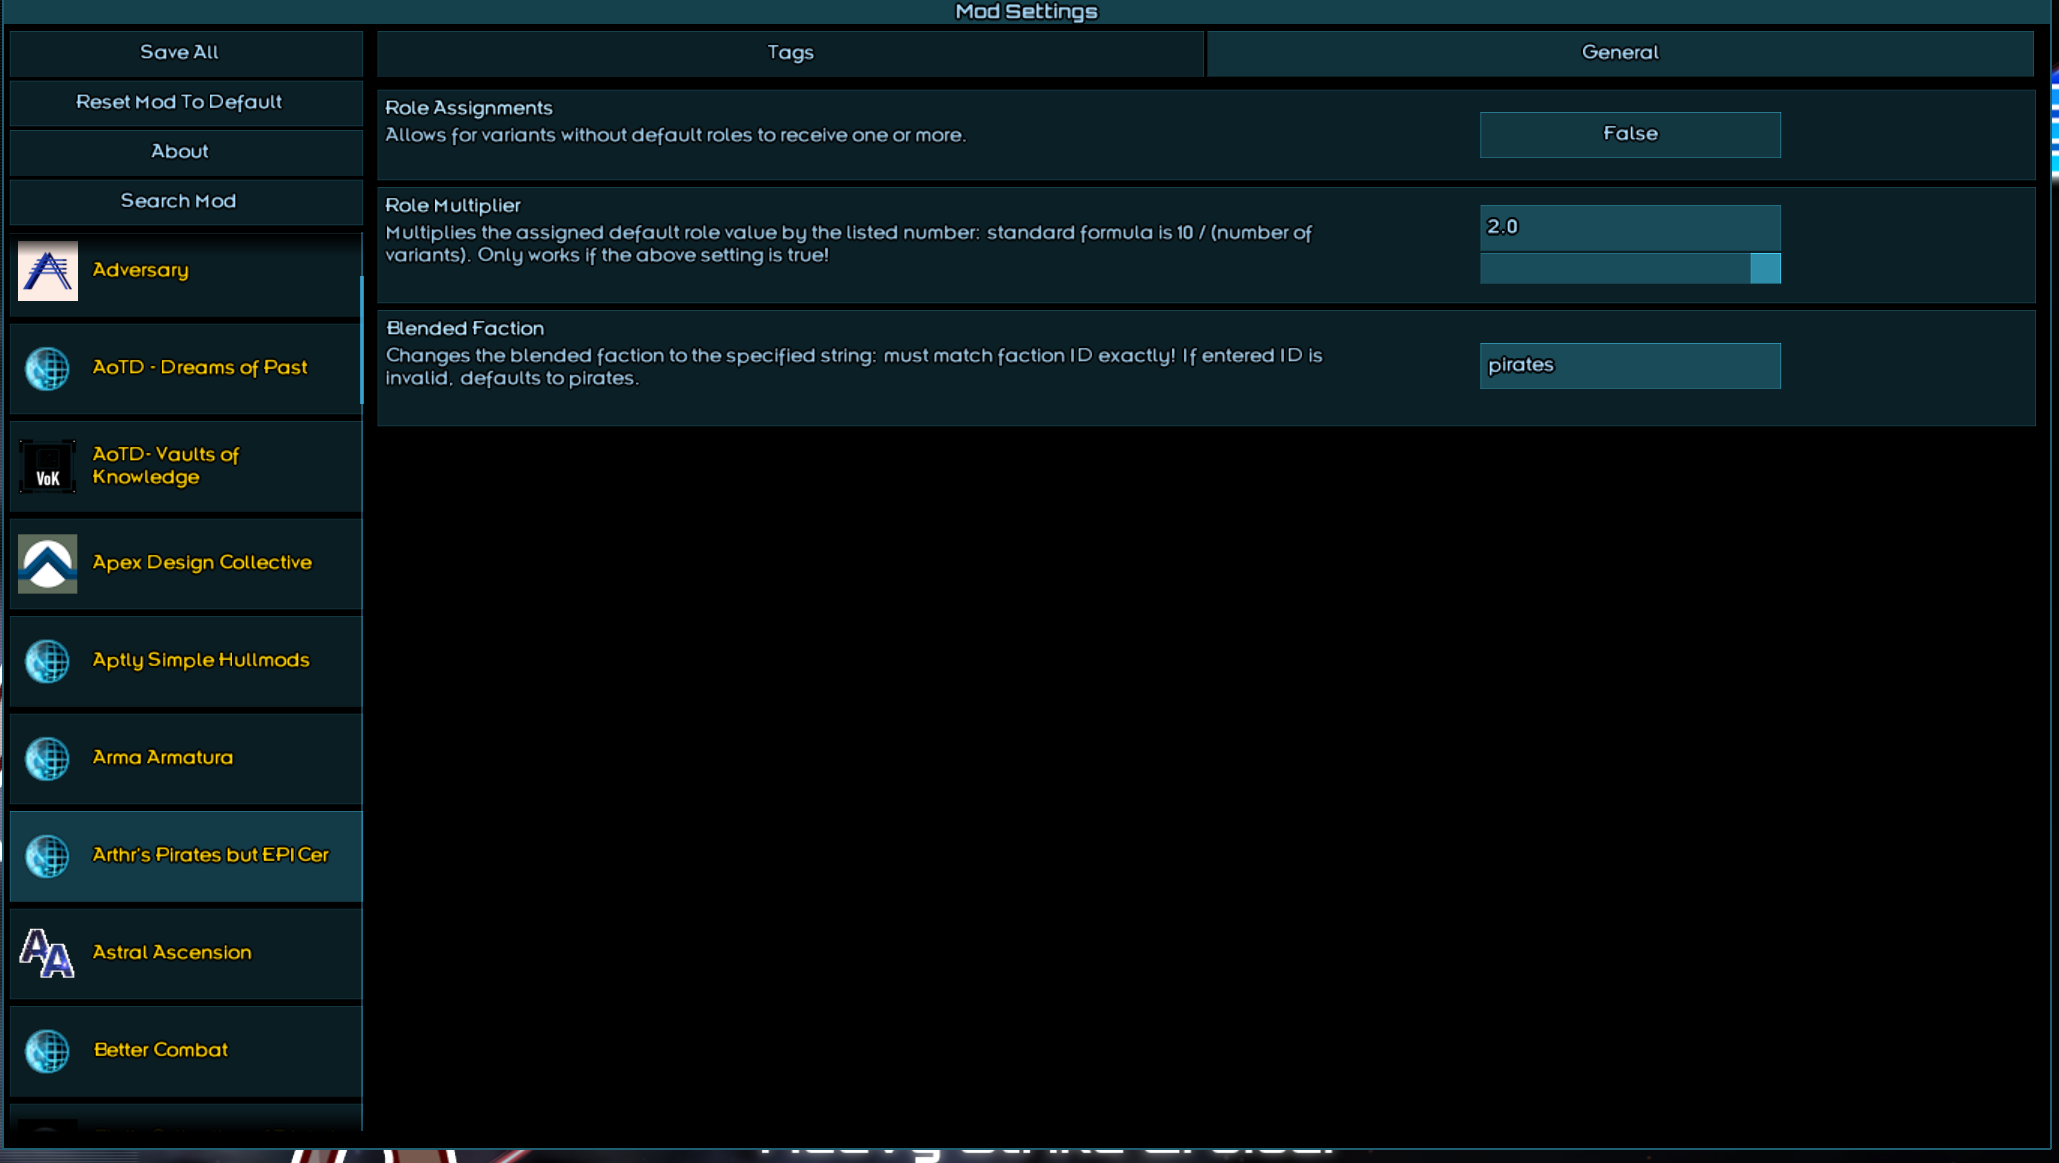Click the Adversary mod icon
This screenshot has width=2059, height=1163.
[47, 271]
